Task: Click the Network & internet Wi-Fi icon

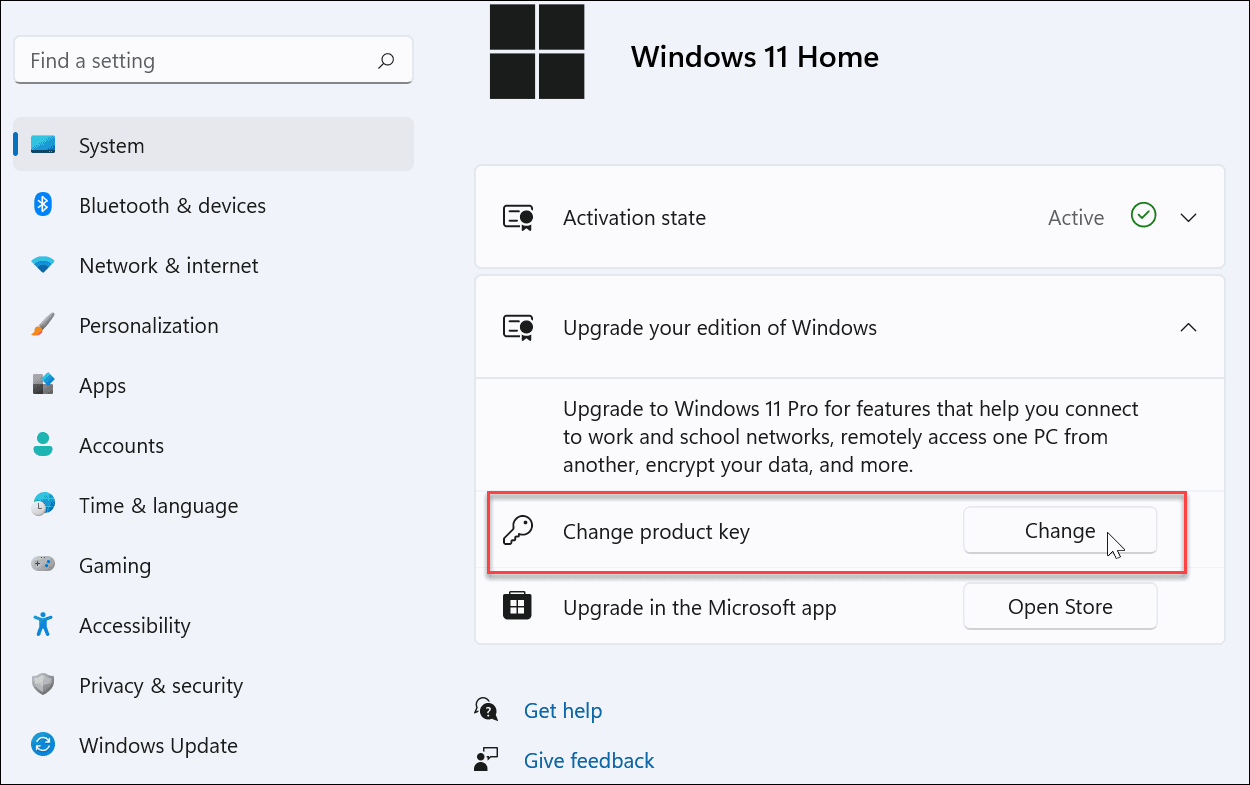Action: pos(43,266)
